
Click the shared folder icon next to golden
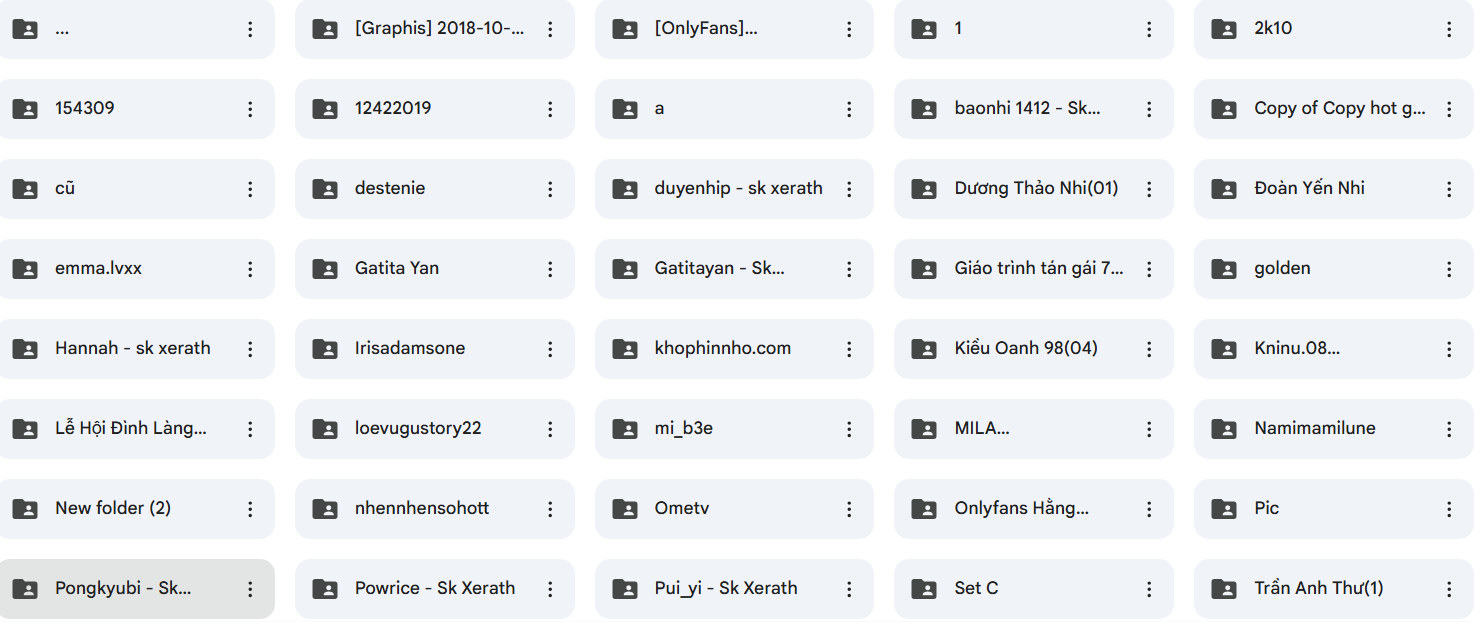coord(1224,269)
